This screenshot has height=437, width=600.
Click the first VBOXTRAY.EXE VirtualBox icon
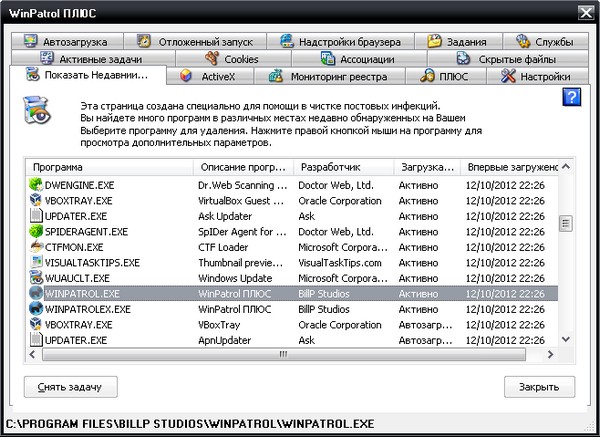pyautogui.click(x=37, y=200)
